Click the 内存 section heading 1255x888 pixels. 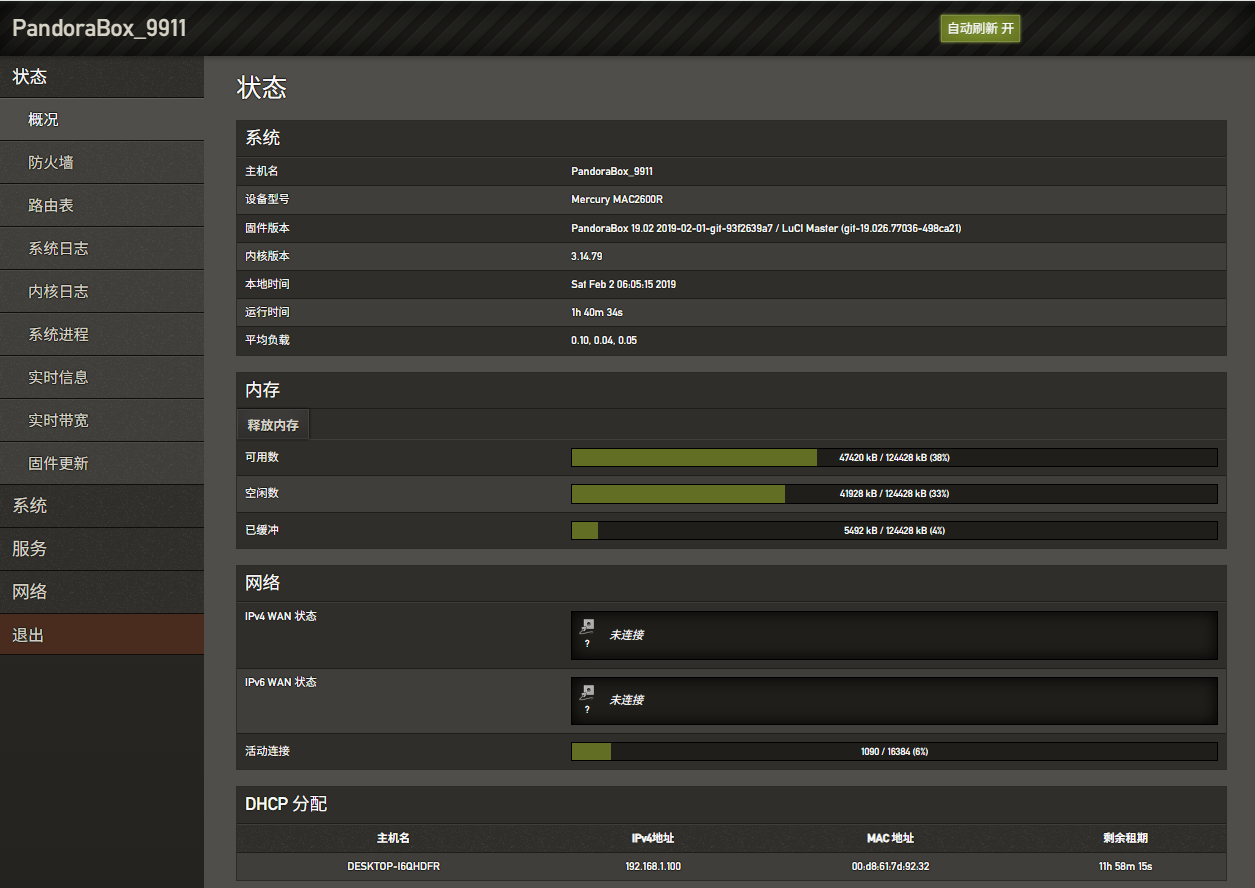click(x=263, y=390)
